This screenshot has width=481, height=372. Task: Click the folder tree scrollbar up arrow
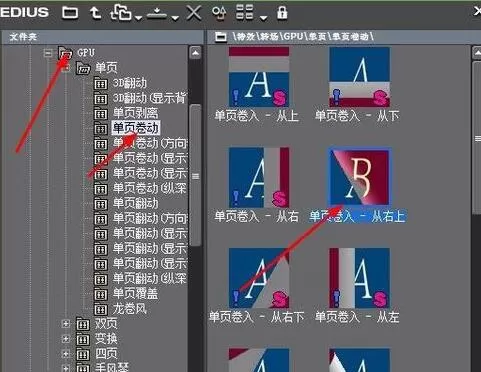coord(195,53)
